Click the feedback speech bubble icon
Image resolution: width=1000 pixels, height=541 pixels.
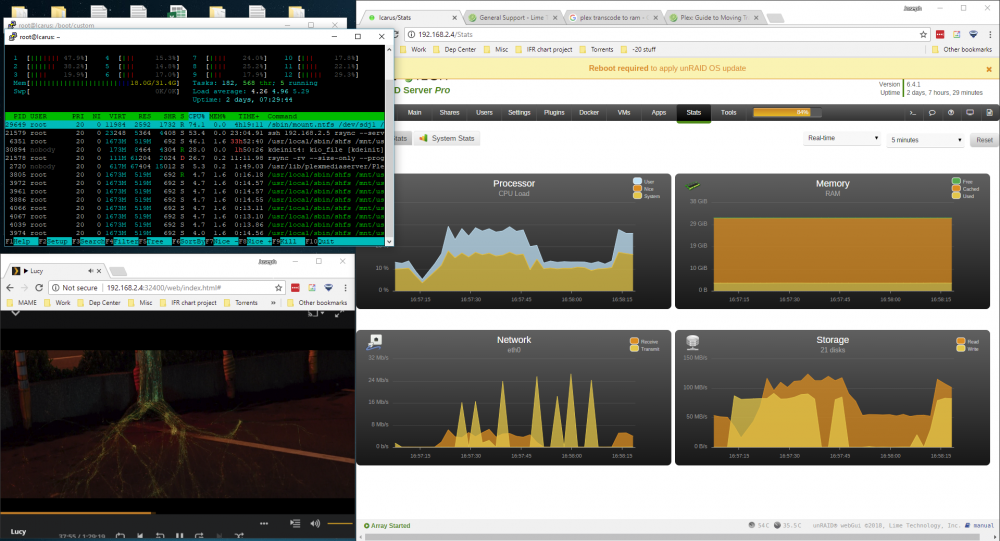pos(932,113)
